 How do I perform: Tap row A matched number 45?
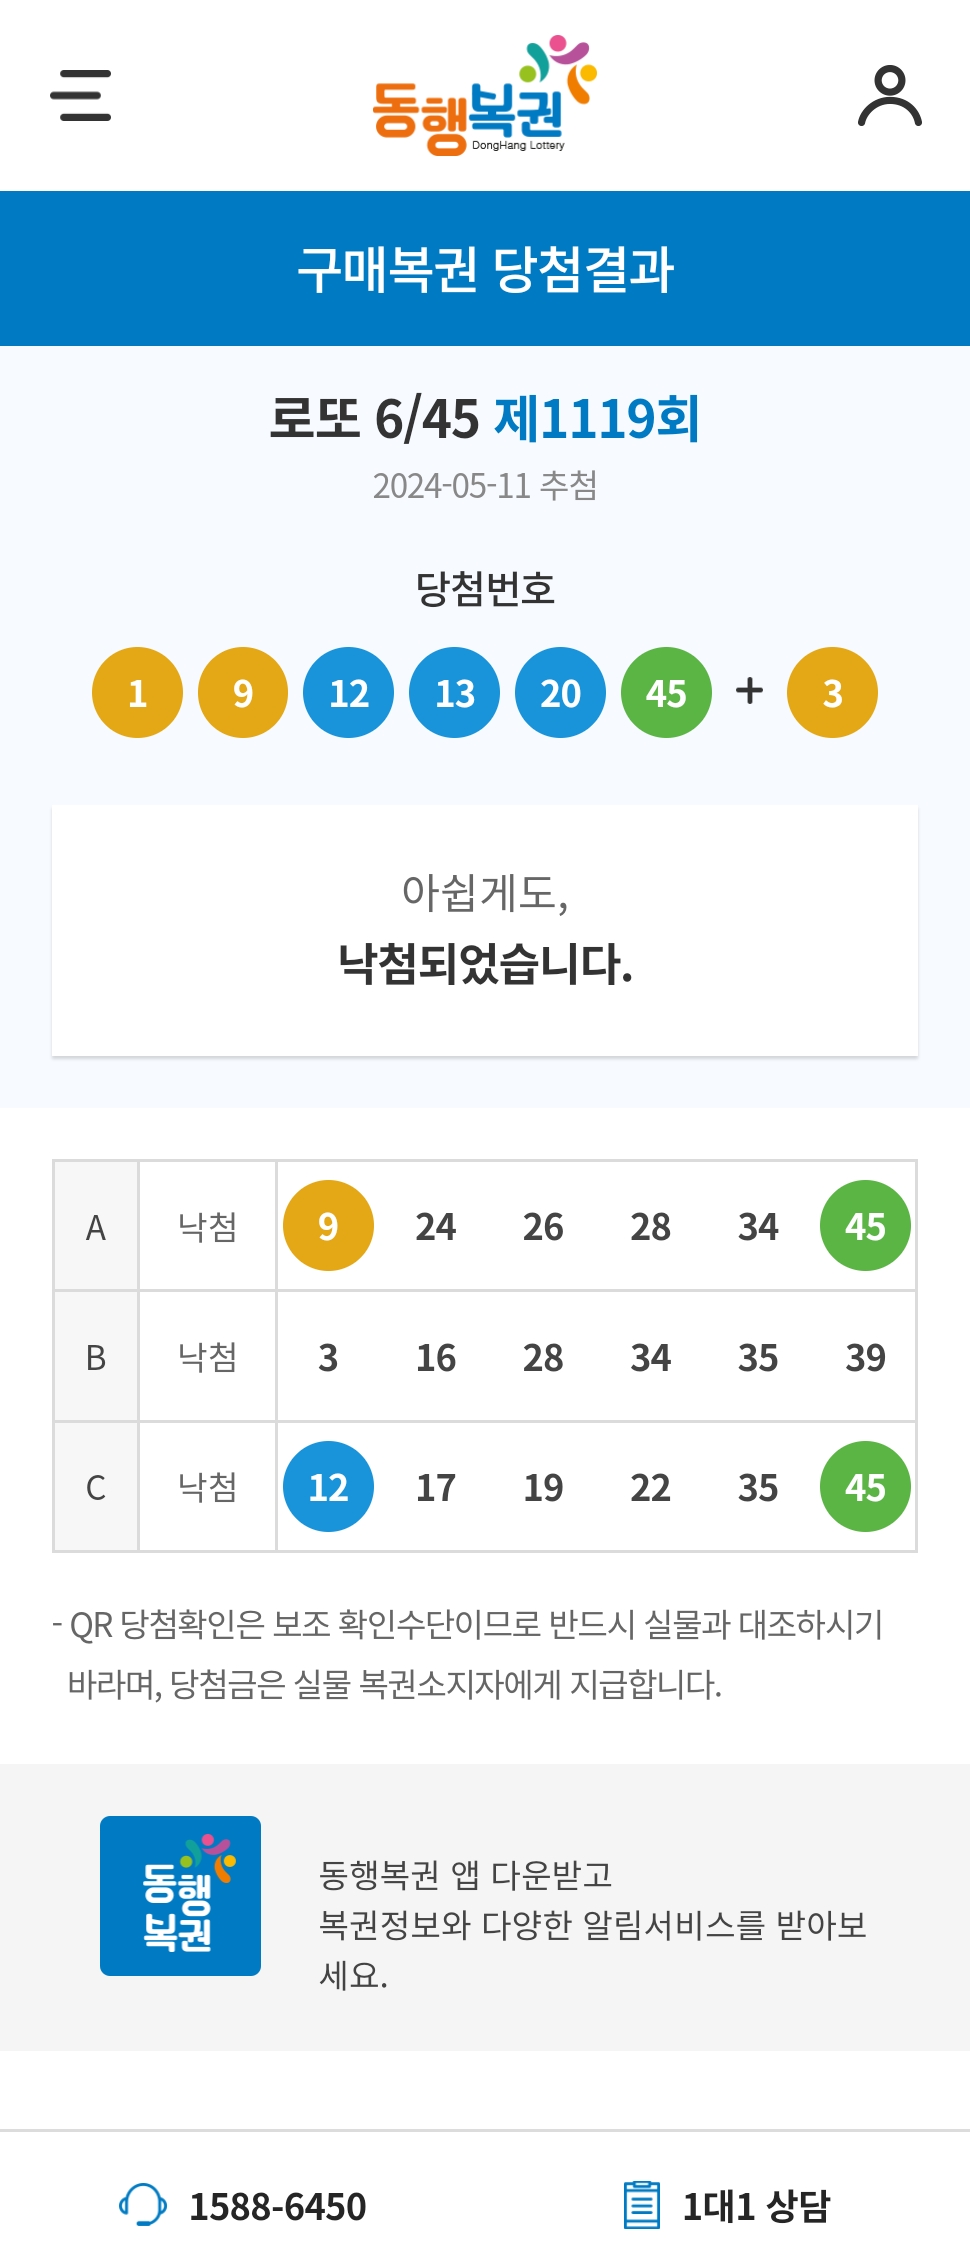click(865, 1226)
